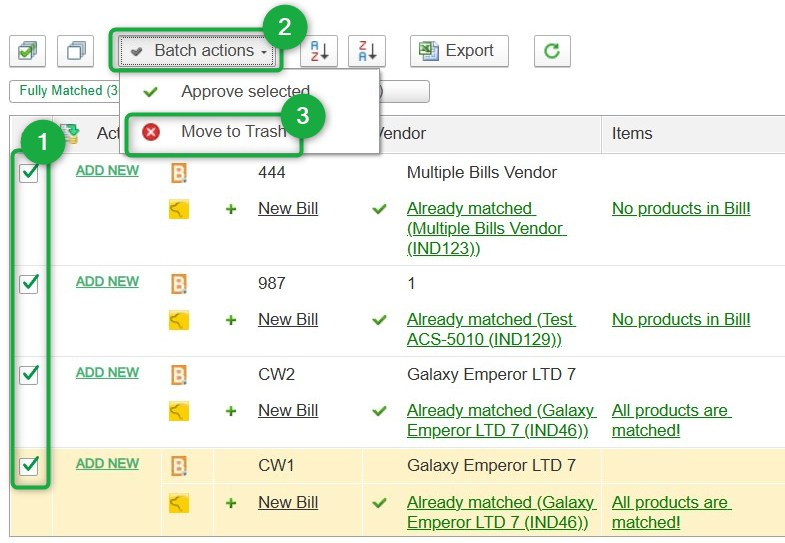Uncheck the checkbox for bill 987
The width and height of the screenshot is (785, 543).
pos(29,283)
